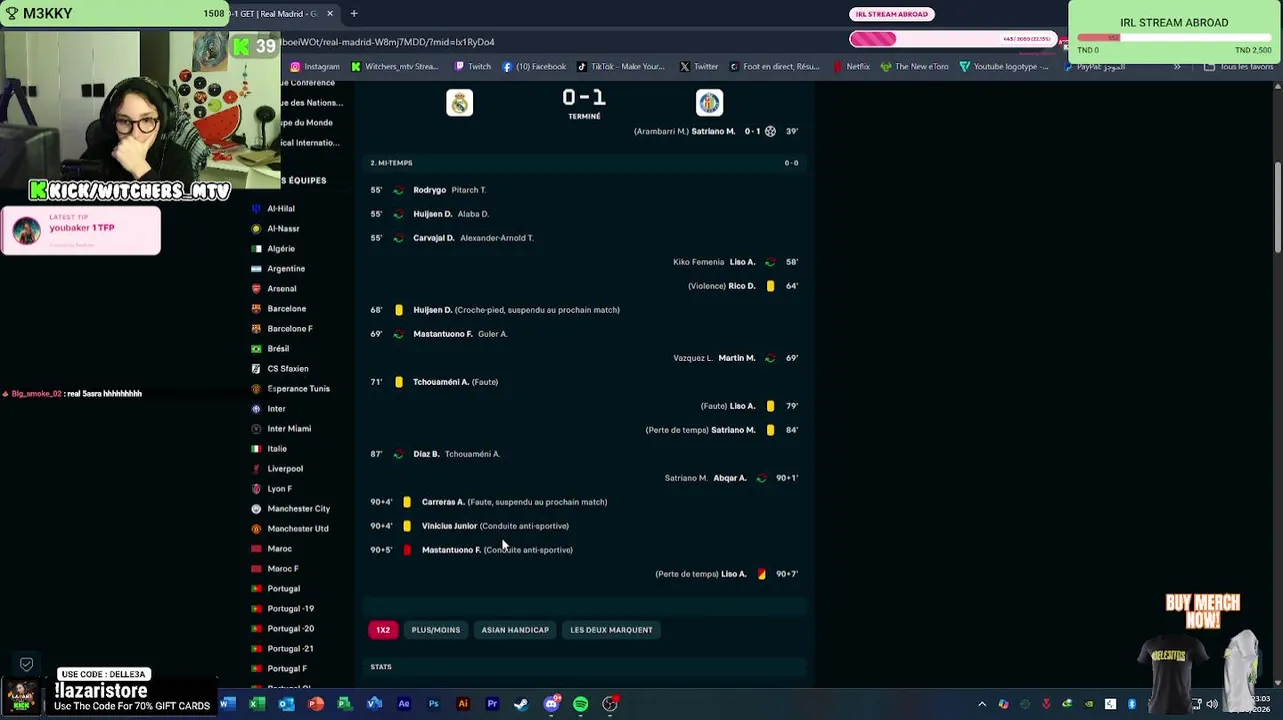The height and width of the screenshot is (720, 1283).
Task: Click the browser address bar URL
Action: (390, 42)
